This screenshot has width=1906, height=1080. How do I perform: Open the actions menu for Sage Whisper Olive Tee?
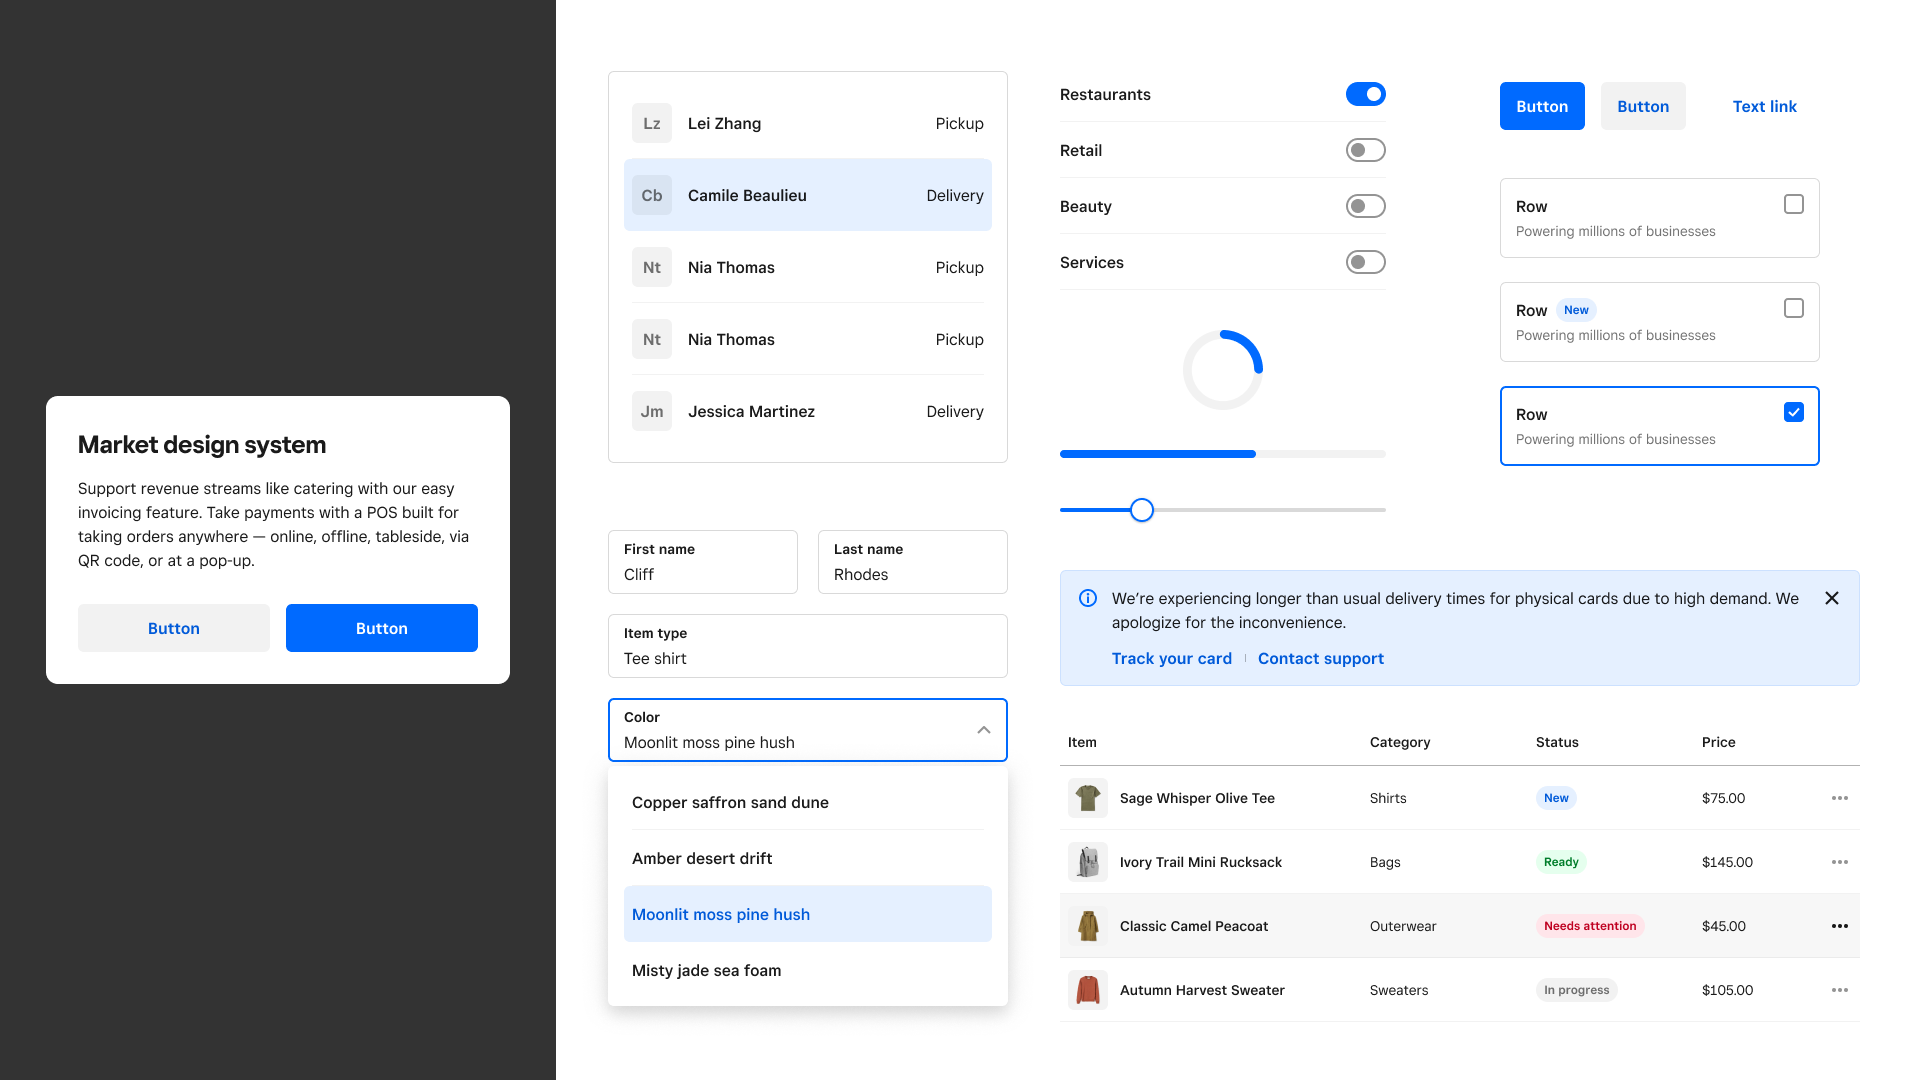1840,798
